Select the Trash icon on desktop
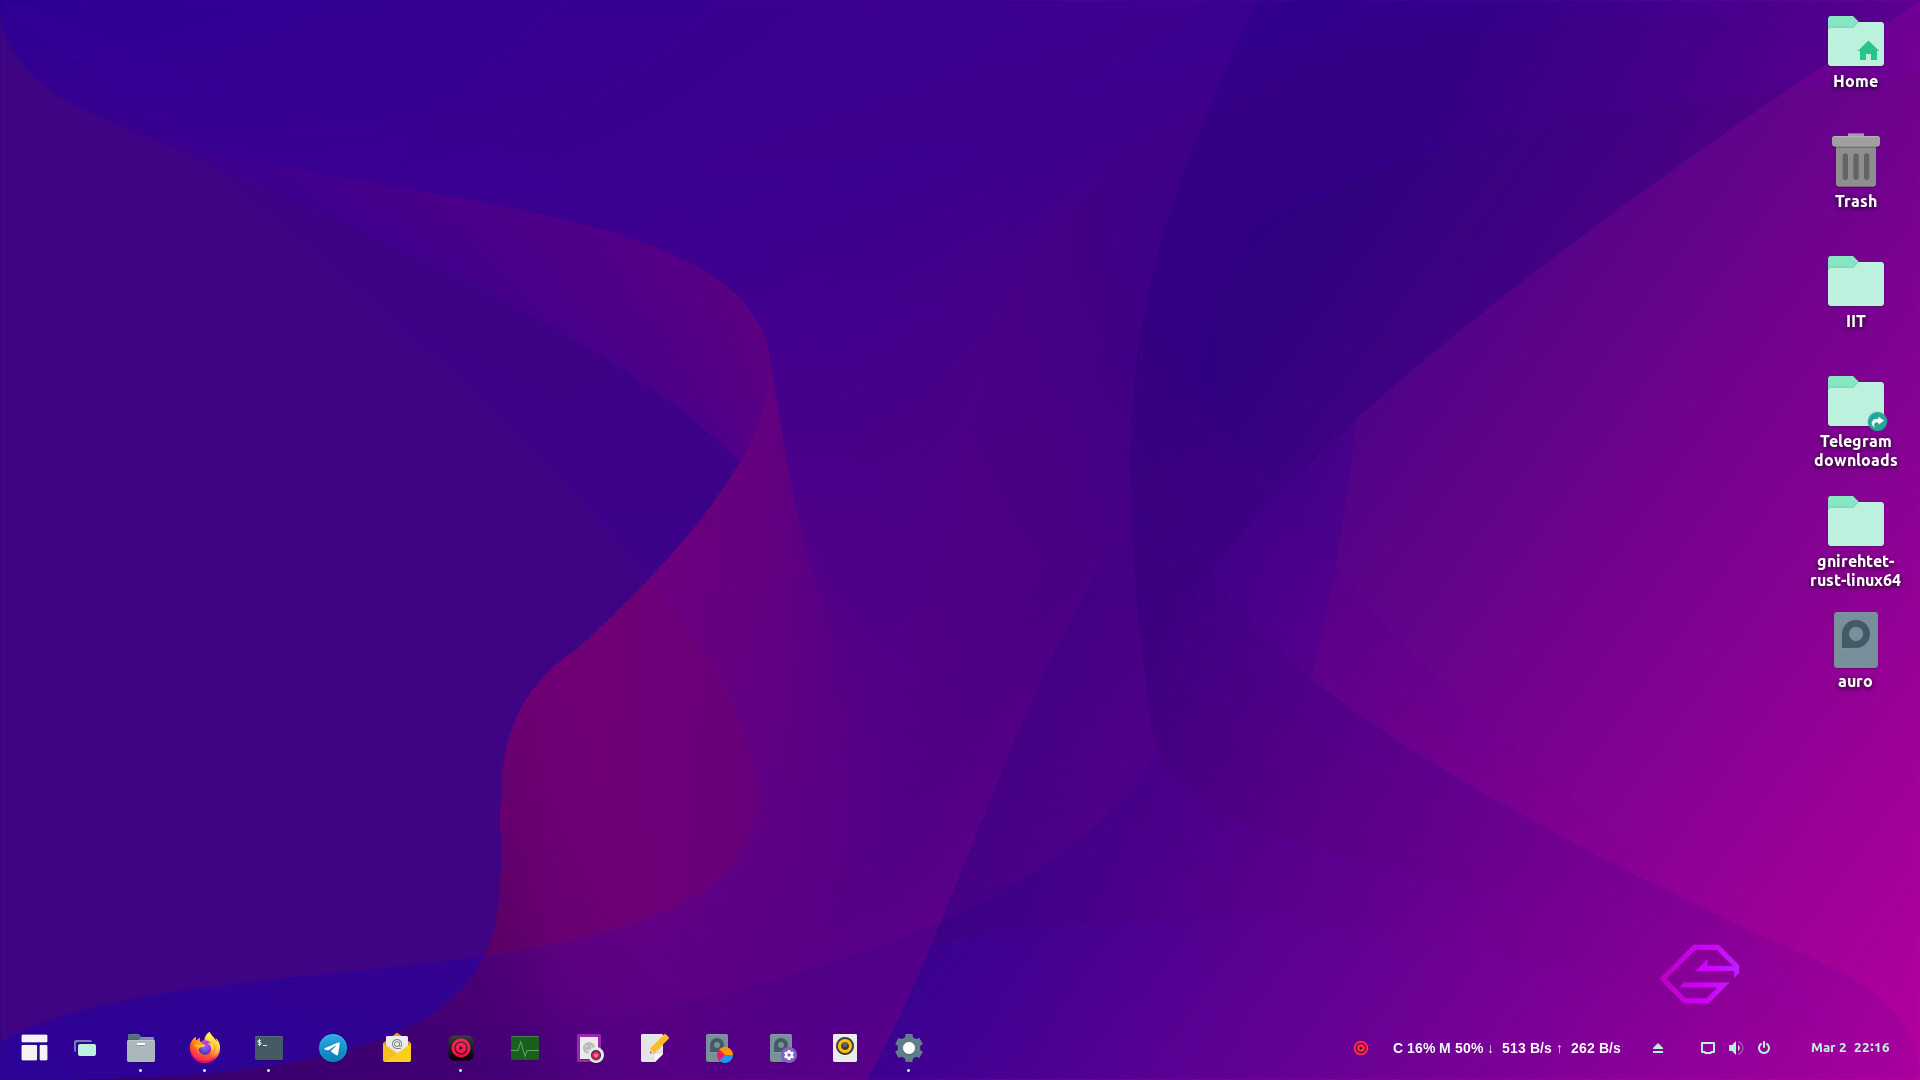Image resolution: width=1920 pixels, height=1080 pixels. [1856, 172]
